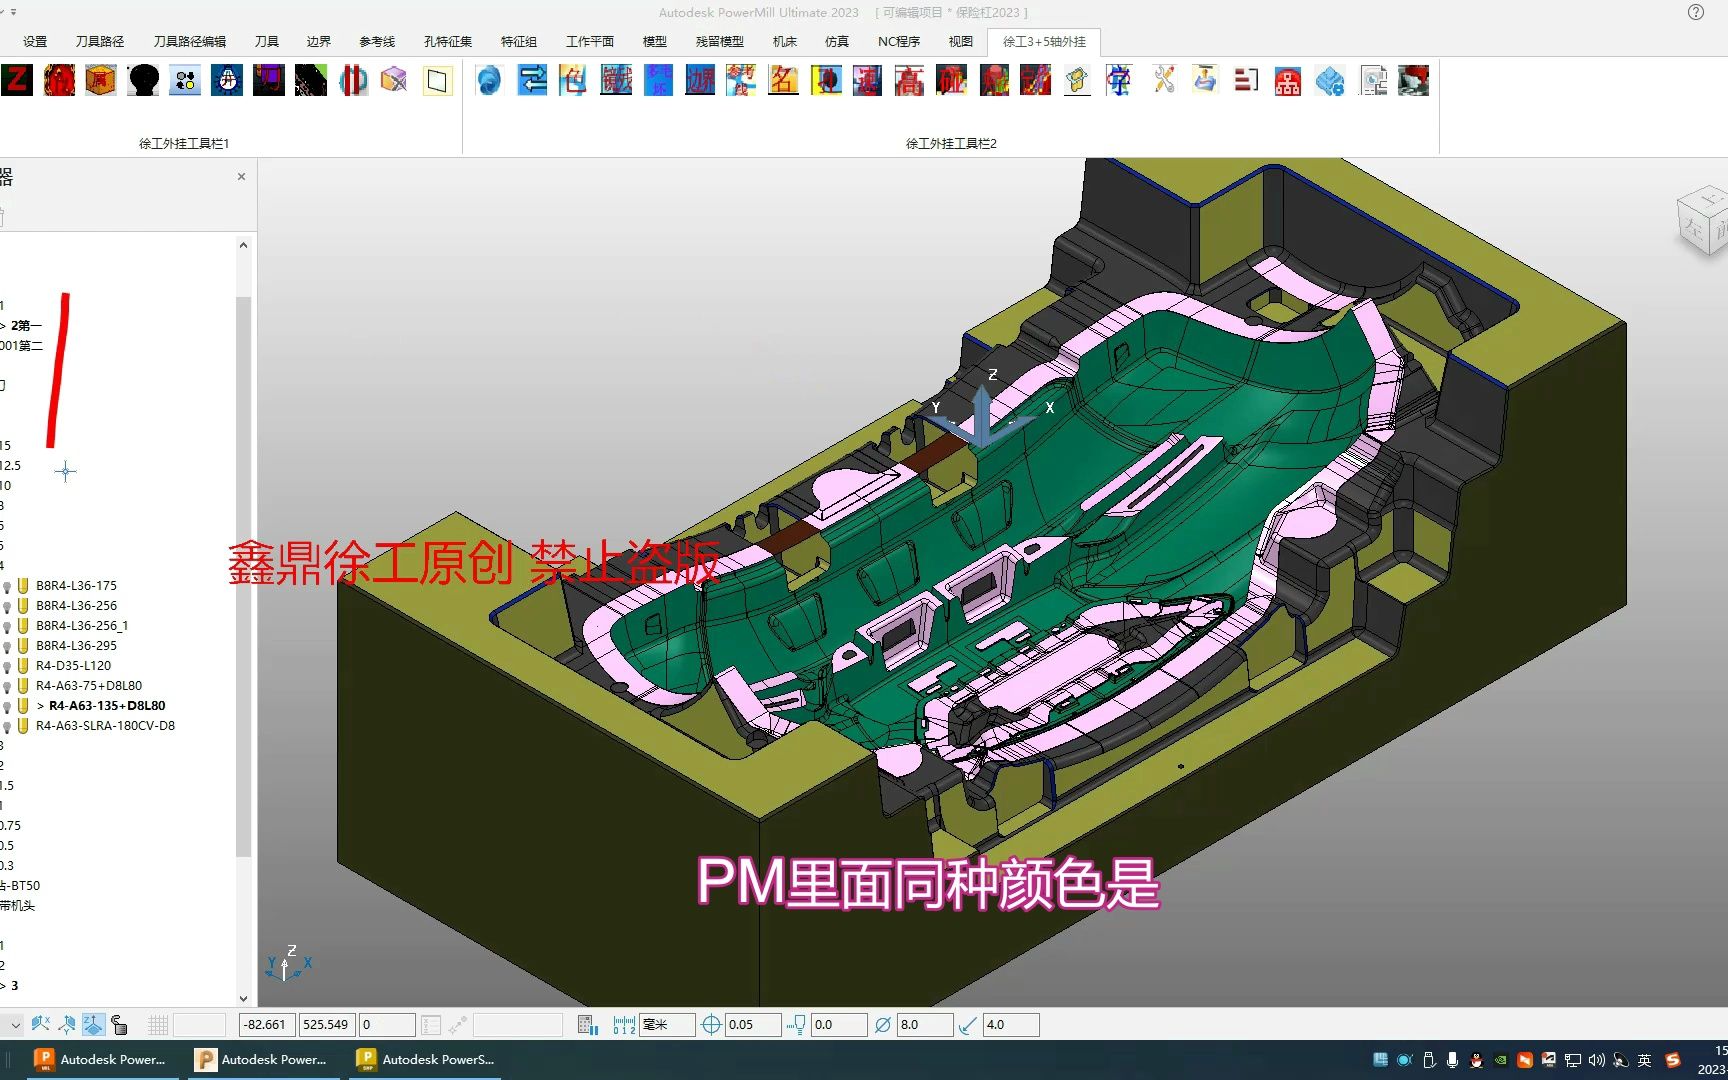Screen dimensions: 1728x1080
Task: Click the blank pale-yellow square icon
Action: point(437,80)
